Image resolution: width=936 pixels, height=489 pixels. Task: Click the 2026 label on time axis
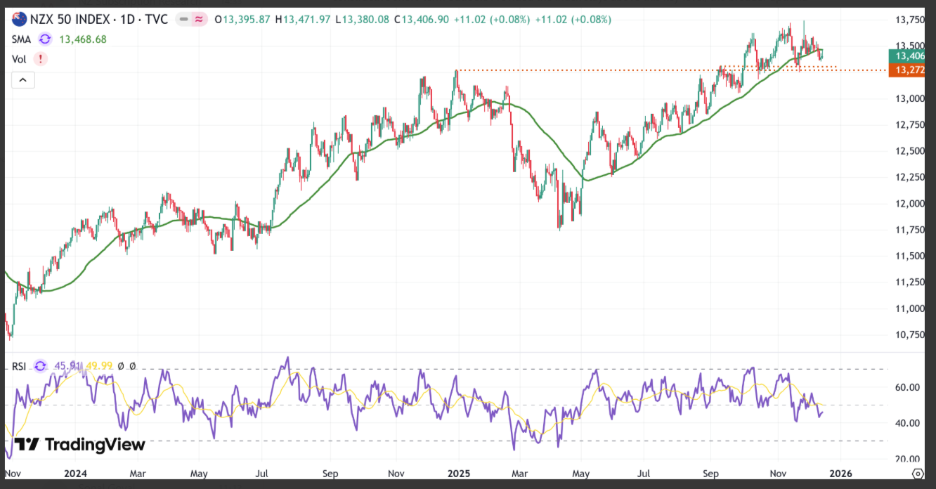pos(840,473)
